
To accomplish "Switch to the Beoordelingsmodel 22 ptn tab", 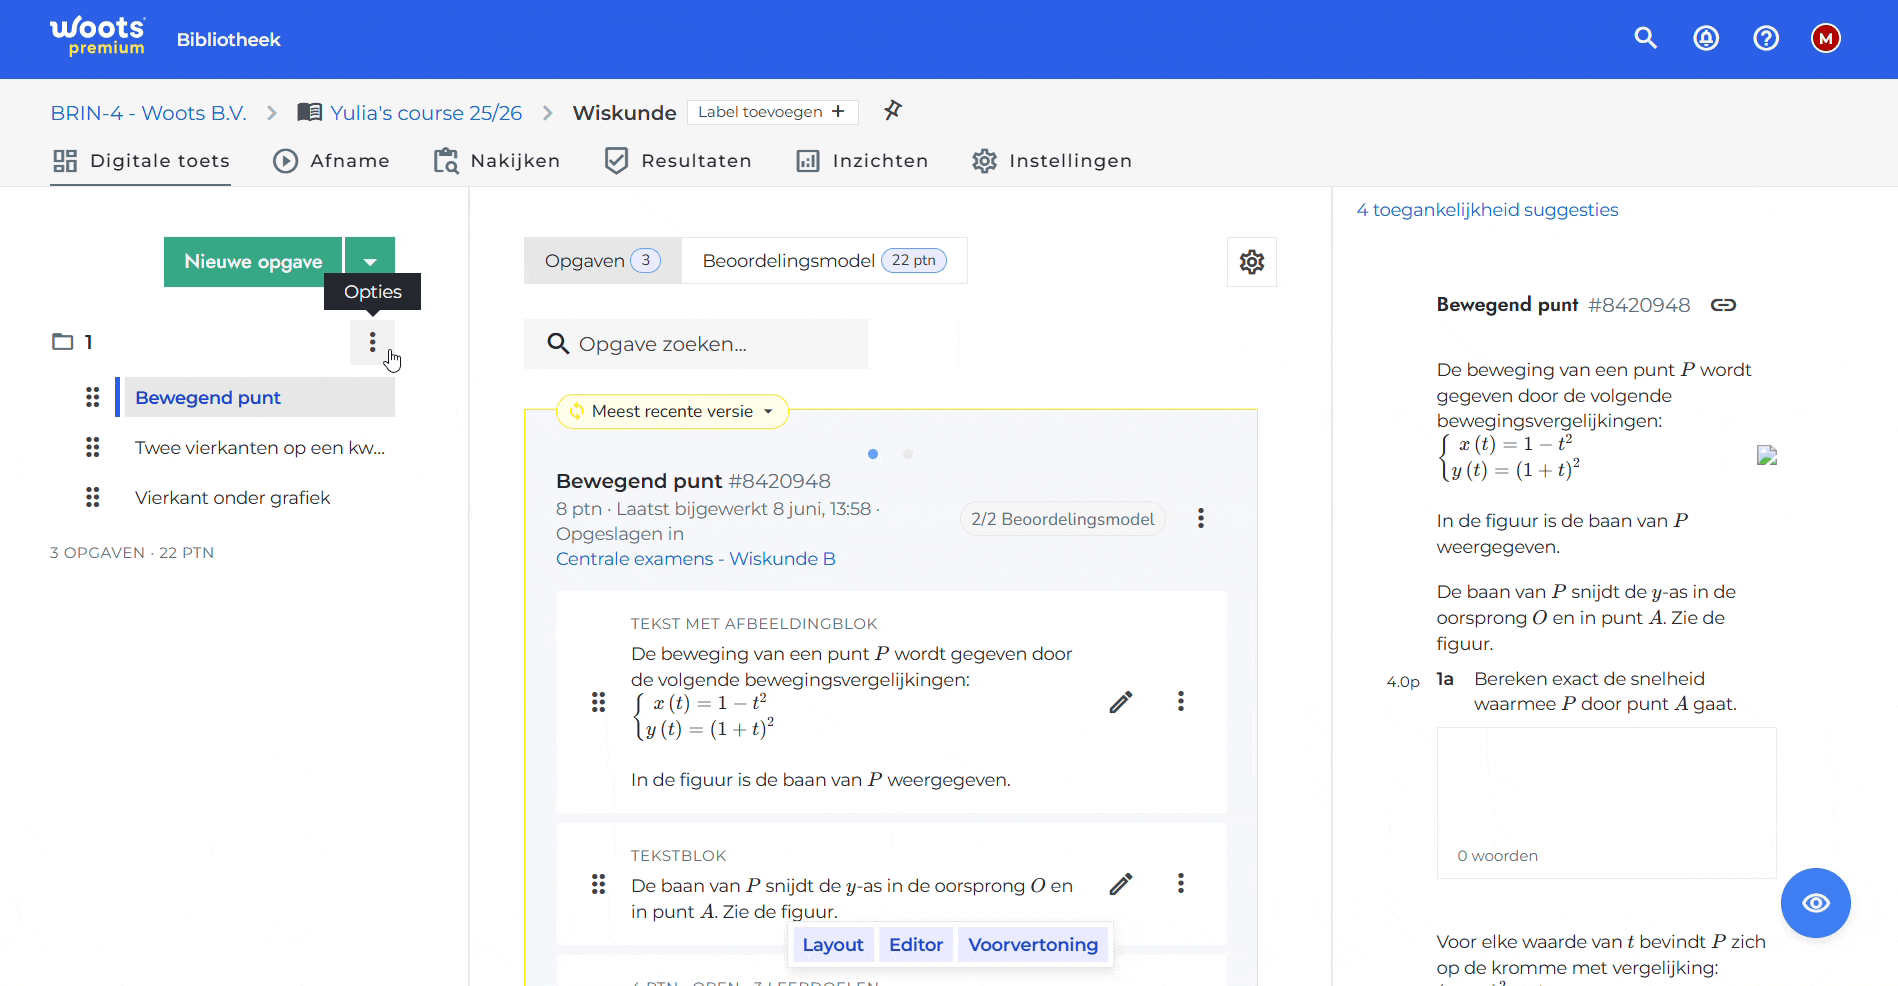I will pyautogui.click(x=824, y=261).
